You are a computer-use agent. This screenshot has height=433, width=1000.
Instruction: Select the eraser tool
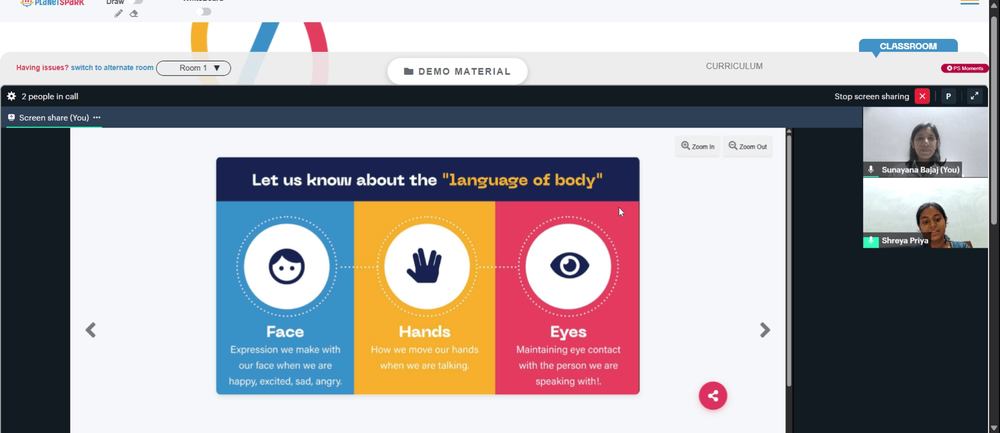(134, 13)
